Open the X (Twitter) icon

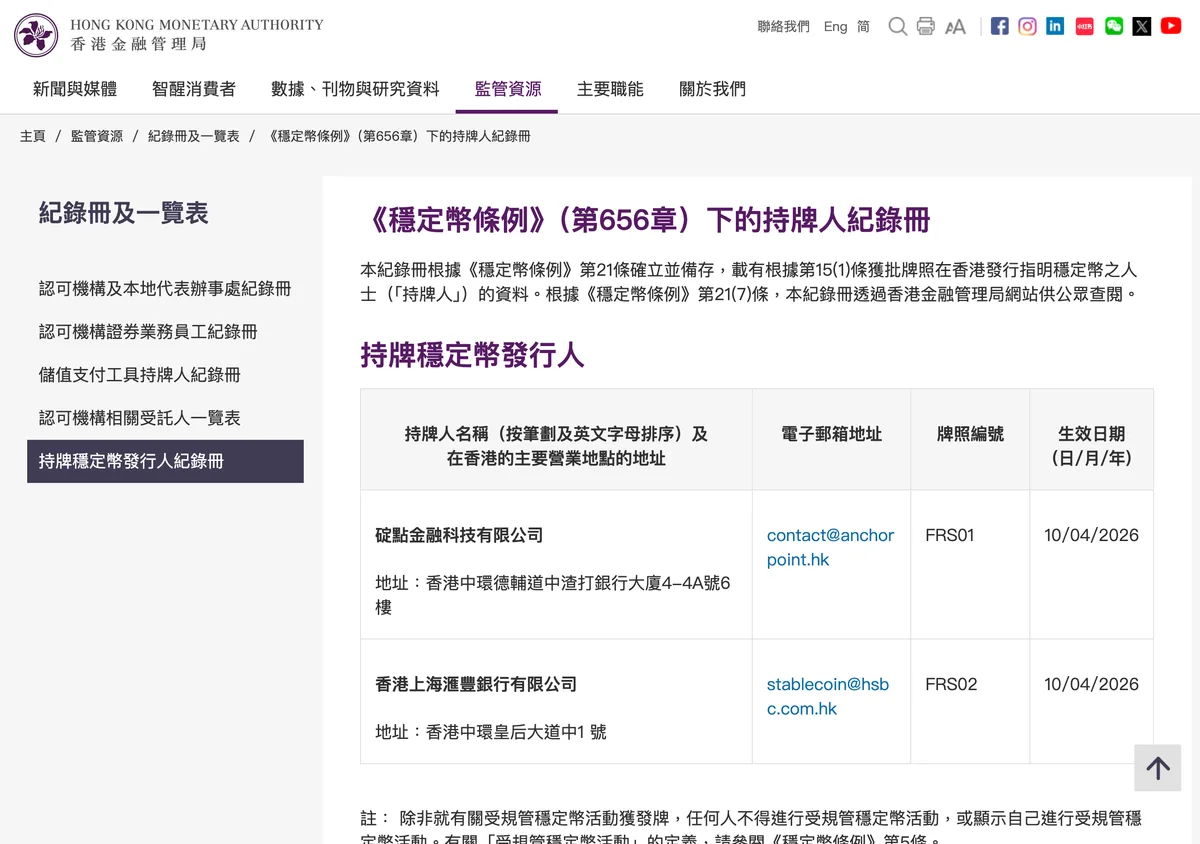click(x=1142, y=27)
